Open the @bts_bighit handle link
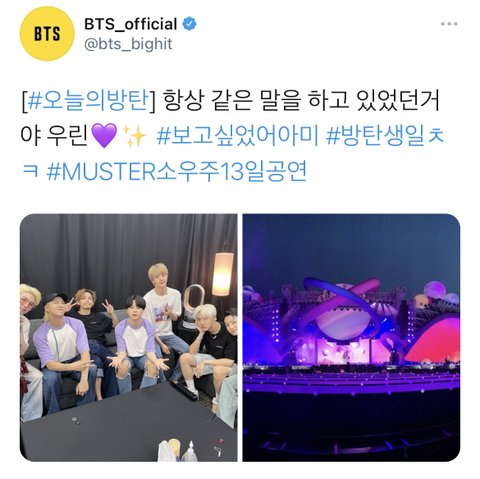 coord(128,44)
